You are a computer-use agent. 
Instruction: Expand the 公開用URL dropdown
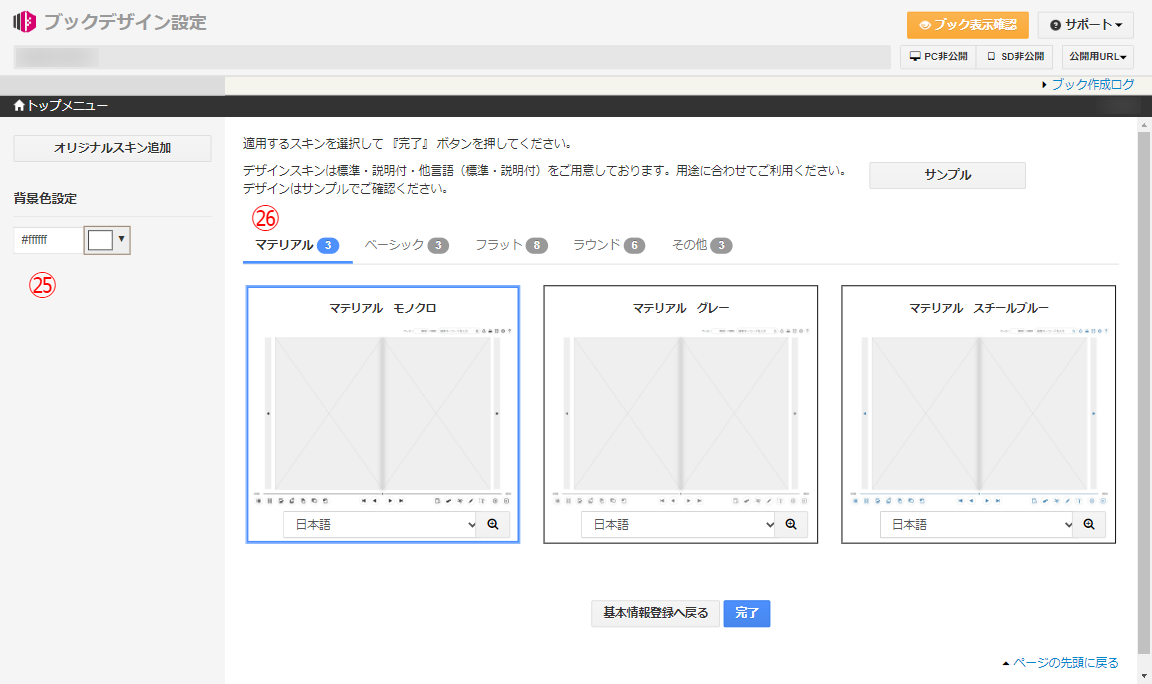[x=1097, y=57]
